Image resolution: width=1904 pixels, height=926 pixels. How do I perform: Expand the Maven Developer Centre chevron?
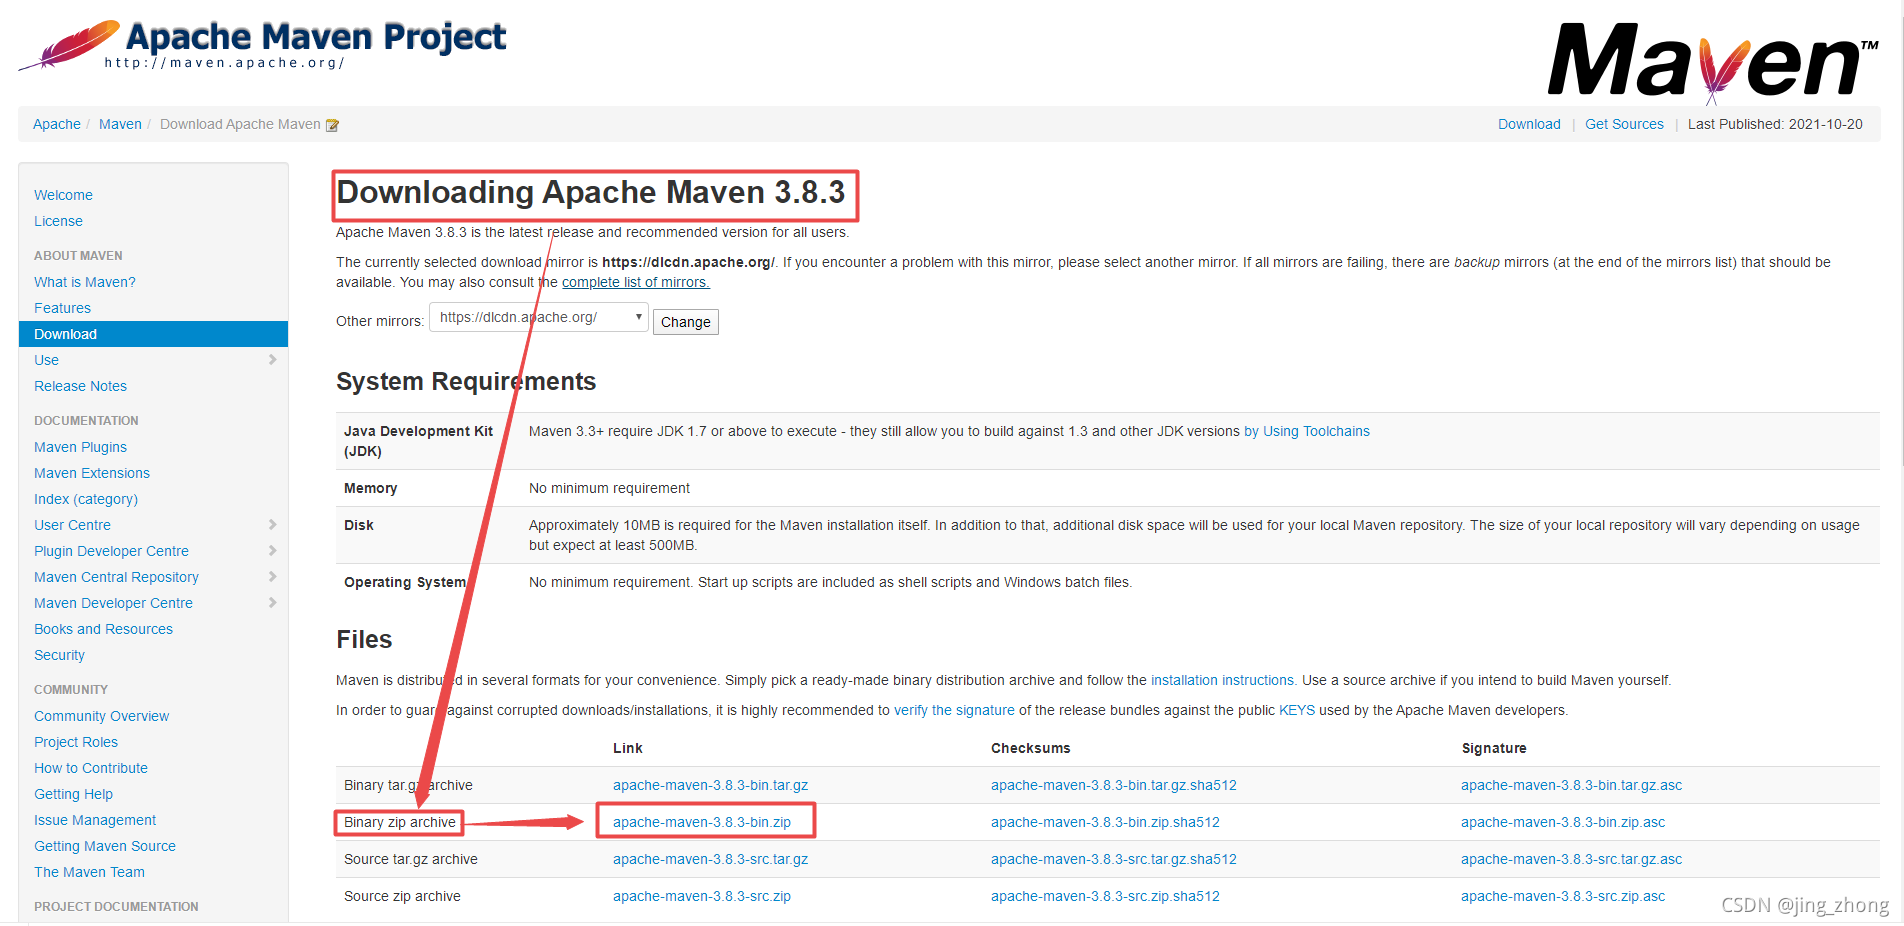pyautogui.click(x=272, y=602)
